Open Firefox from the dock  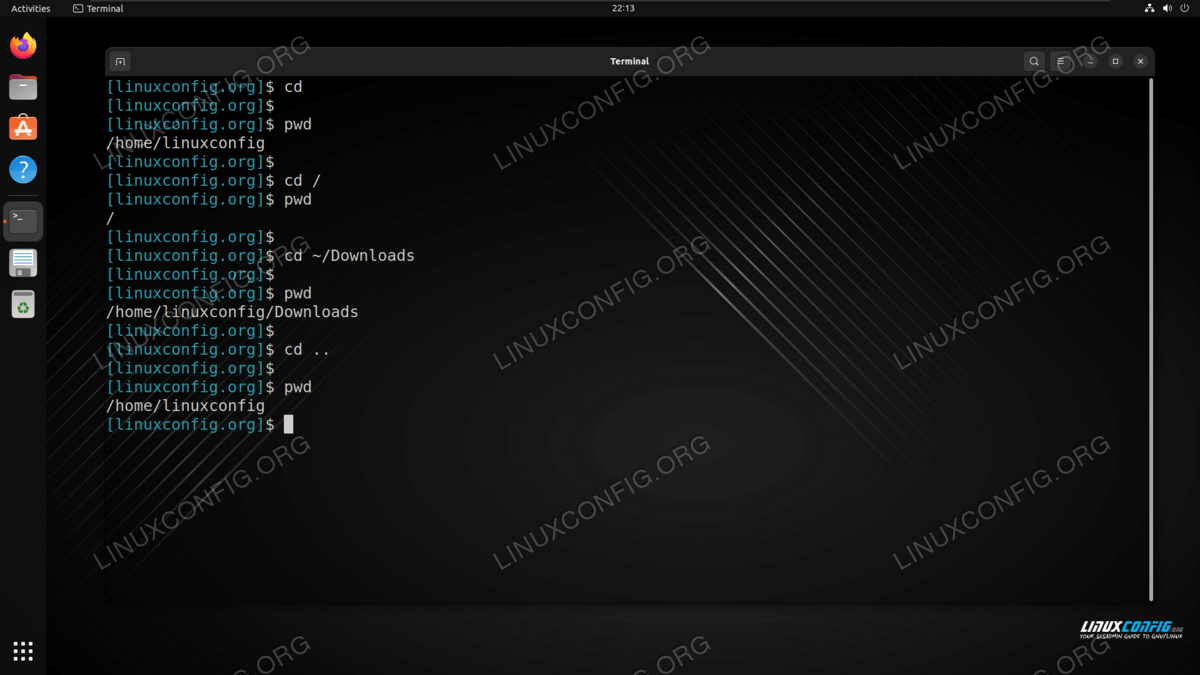(x=23, y=46)
